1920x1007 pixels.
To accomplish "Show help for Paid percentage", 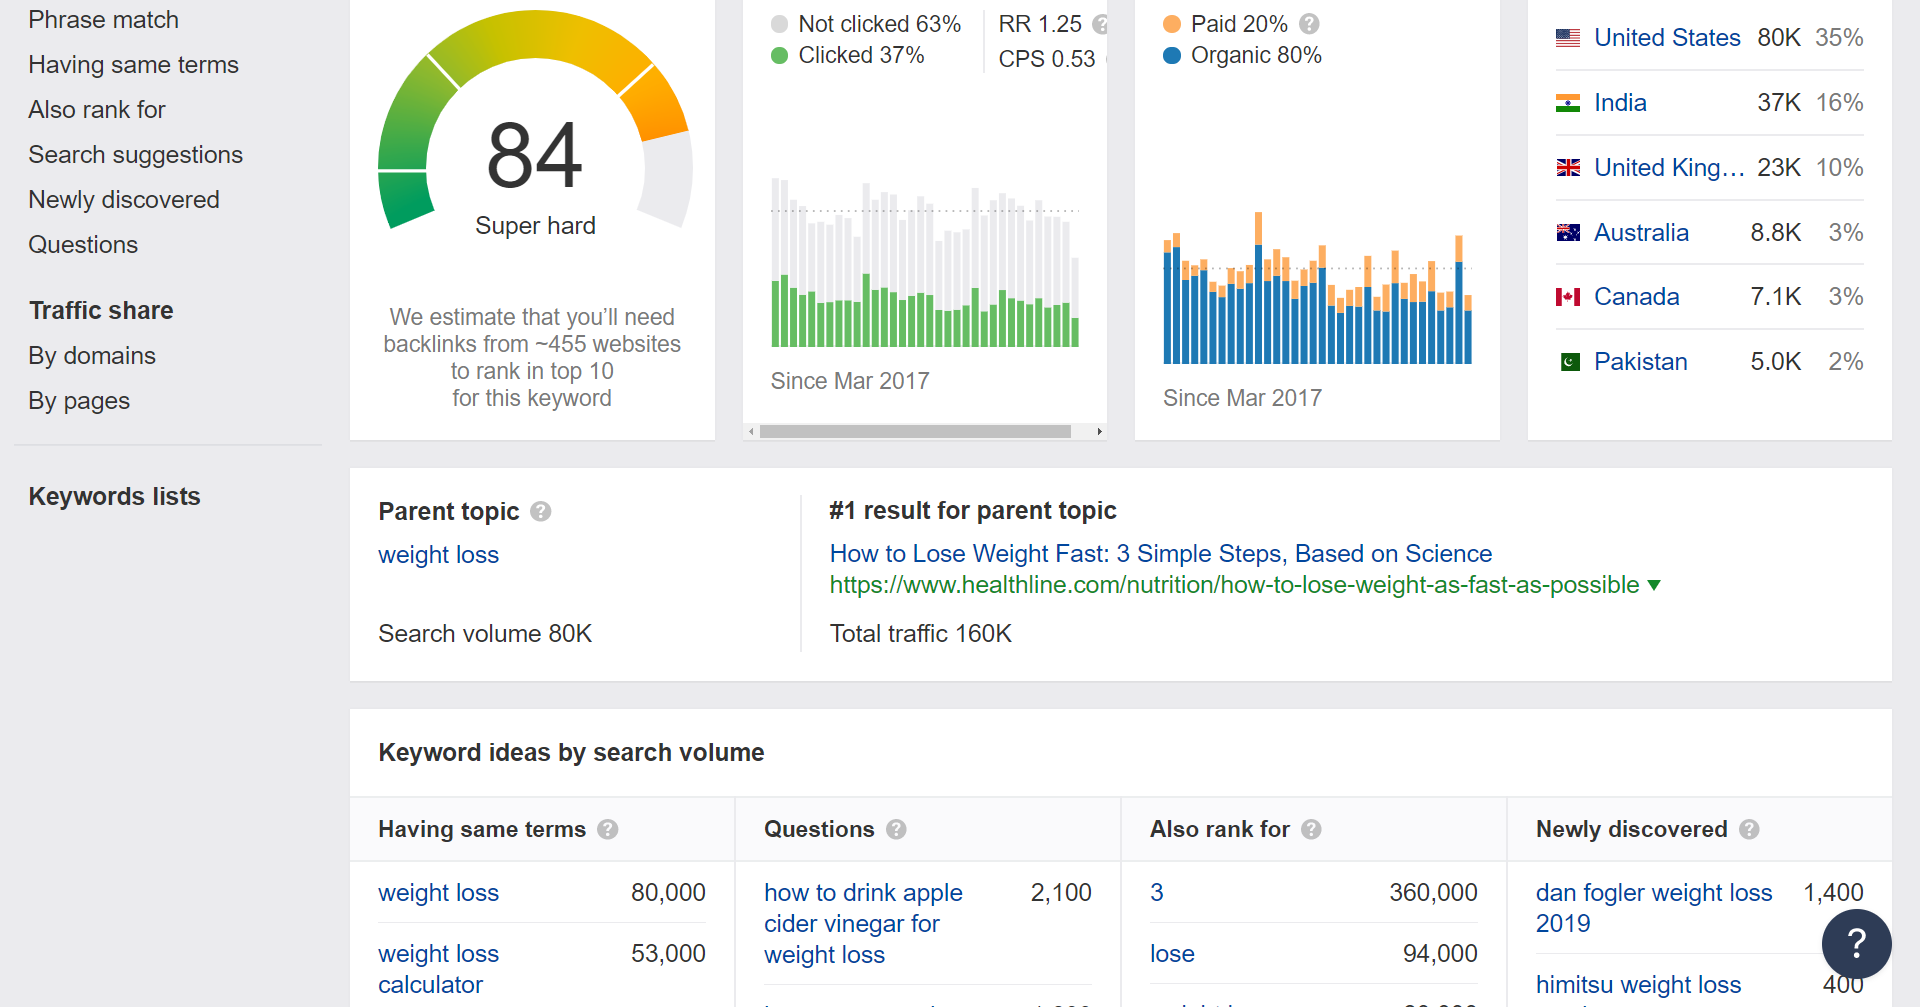I will (1309, 23).
